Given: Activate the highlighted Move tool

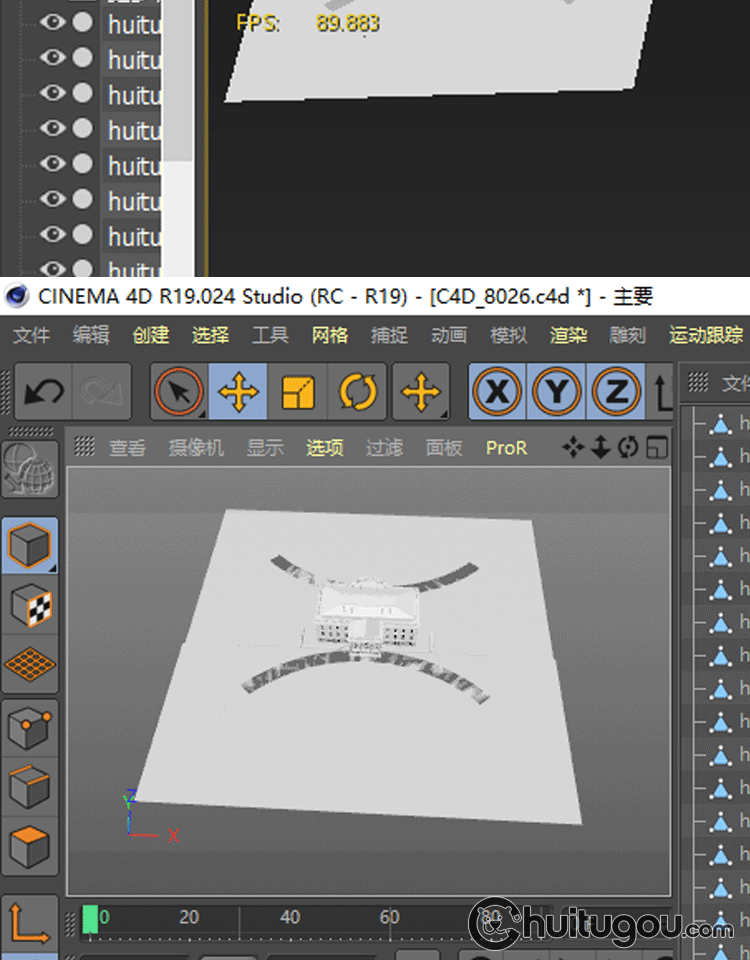Looking at the screenshot, I should tap(238, 391).
